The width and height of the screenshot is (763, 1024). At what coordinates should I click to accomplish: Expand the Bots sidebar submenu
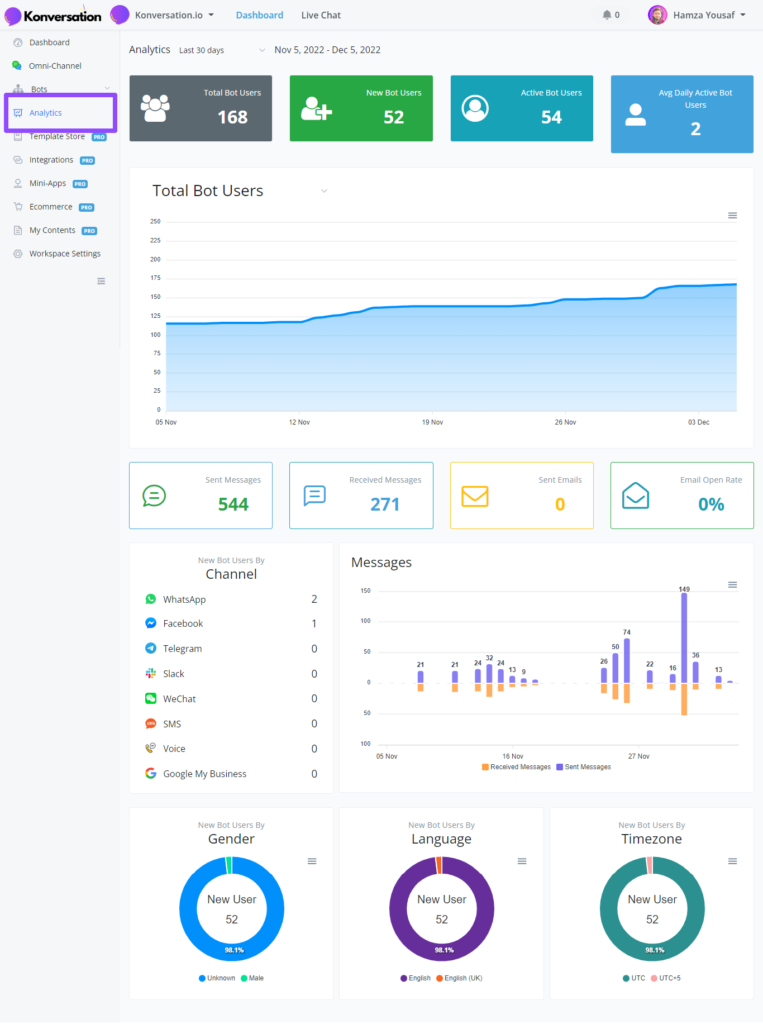(x=107, y=89)
